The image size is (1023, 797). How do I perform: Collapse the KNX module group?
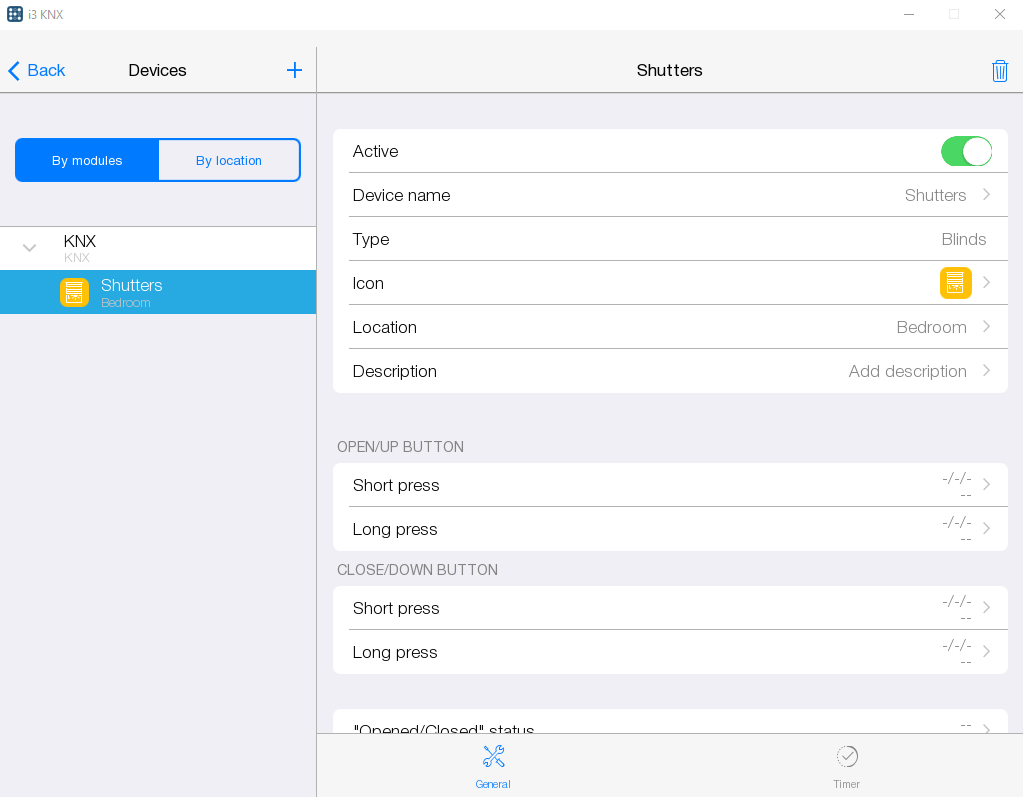tap(30, 247)
